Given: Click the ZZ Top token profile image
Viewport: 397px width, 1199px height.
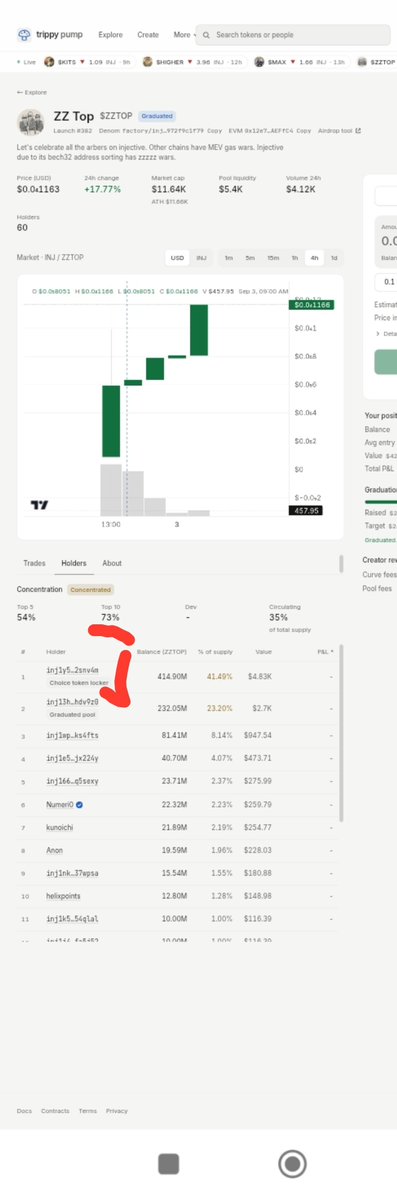Looking at the screenshot, I should click(31, 122).
